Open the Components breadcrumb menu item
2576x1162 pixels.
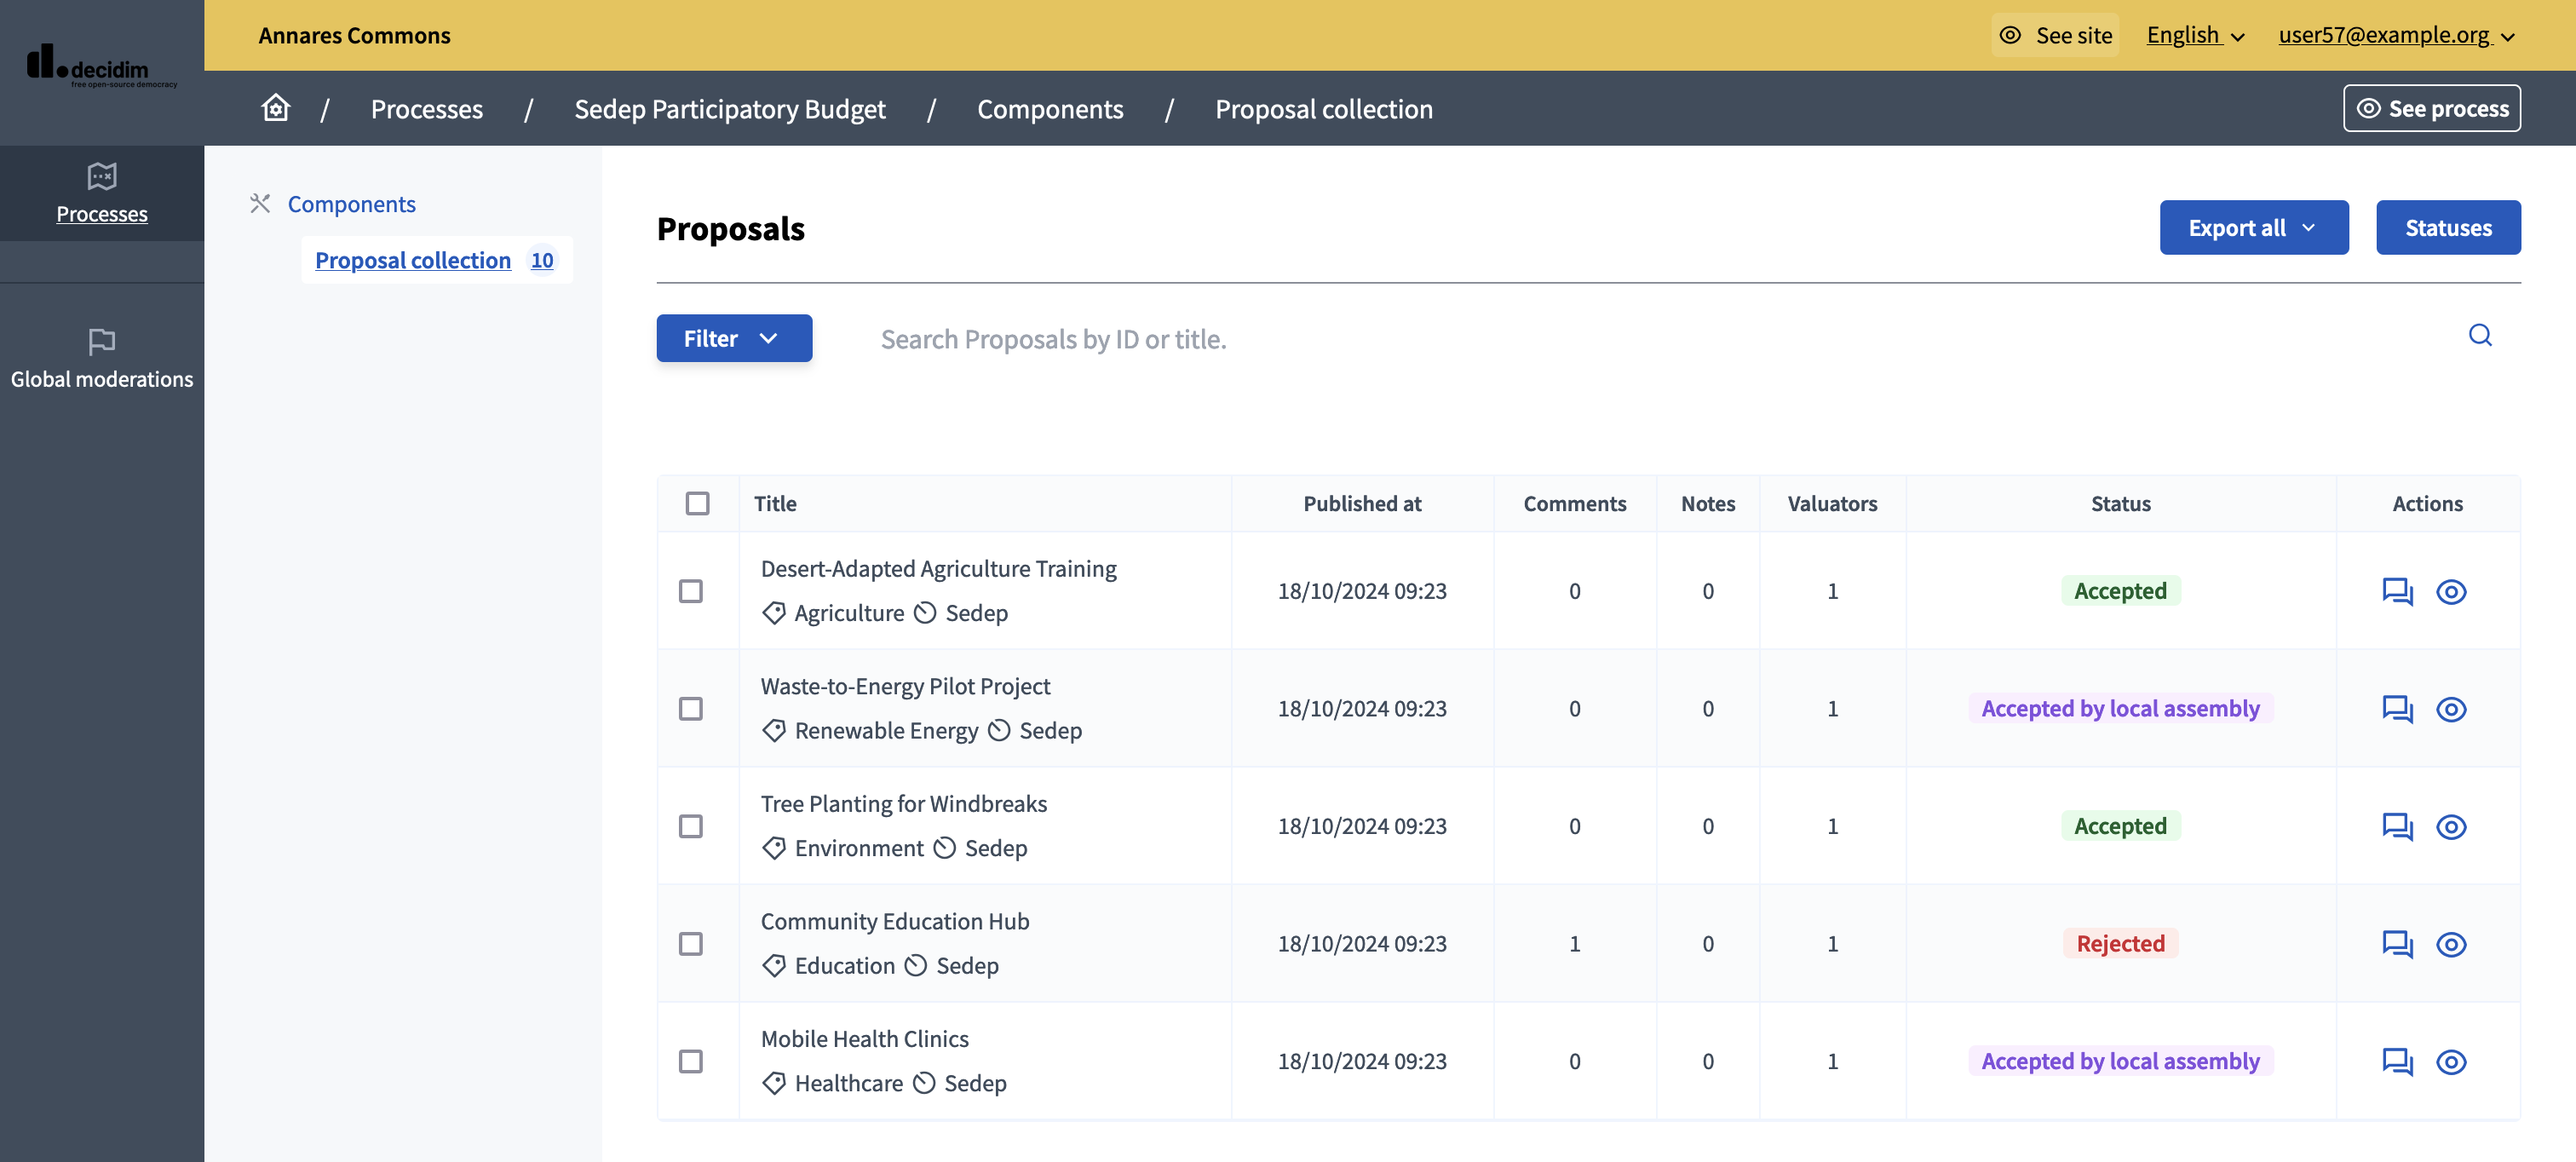click(1050, 108)
